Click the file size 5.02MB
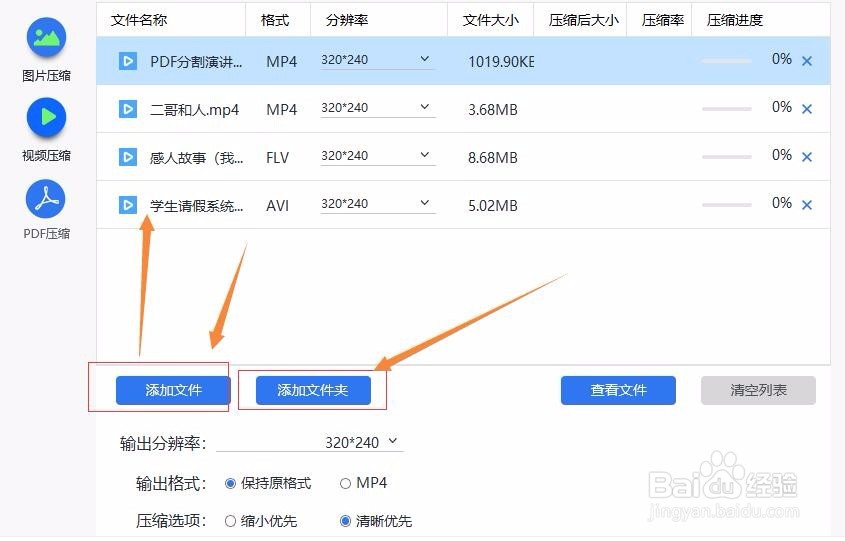 click(x=493, y=205)
